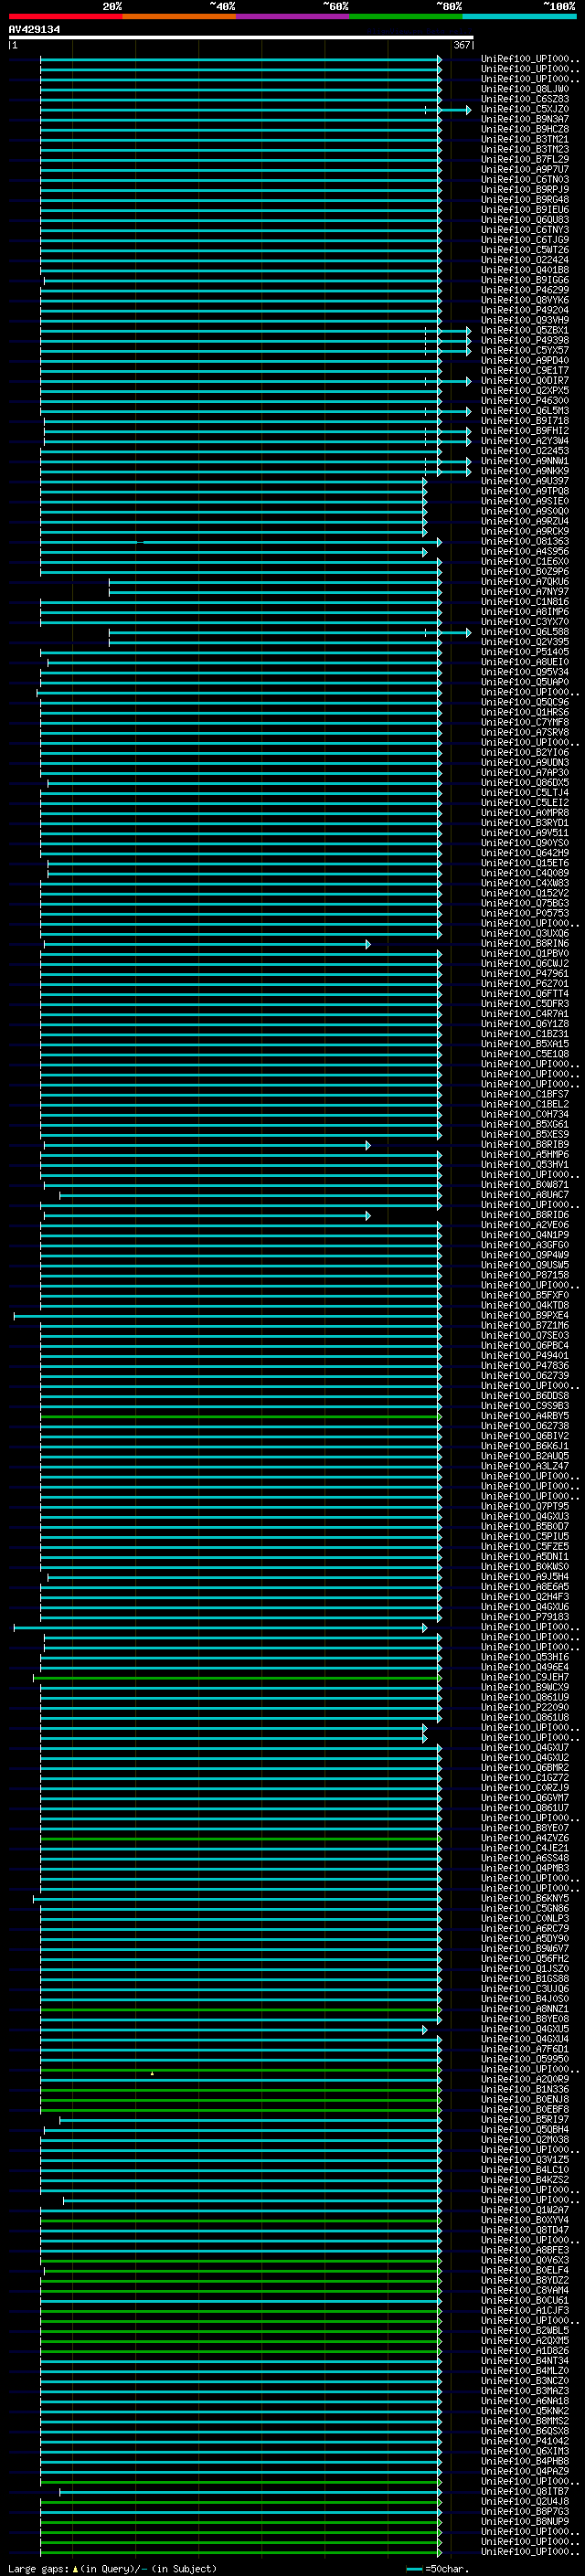Click the purple ~60% identity color bar
The height and width of the screenshot is (2576, 585).
pyautogui.click(x=292, y=16)
